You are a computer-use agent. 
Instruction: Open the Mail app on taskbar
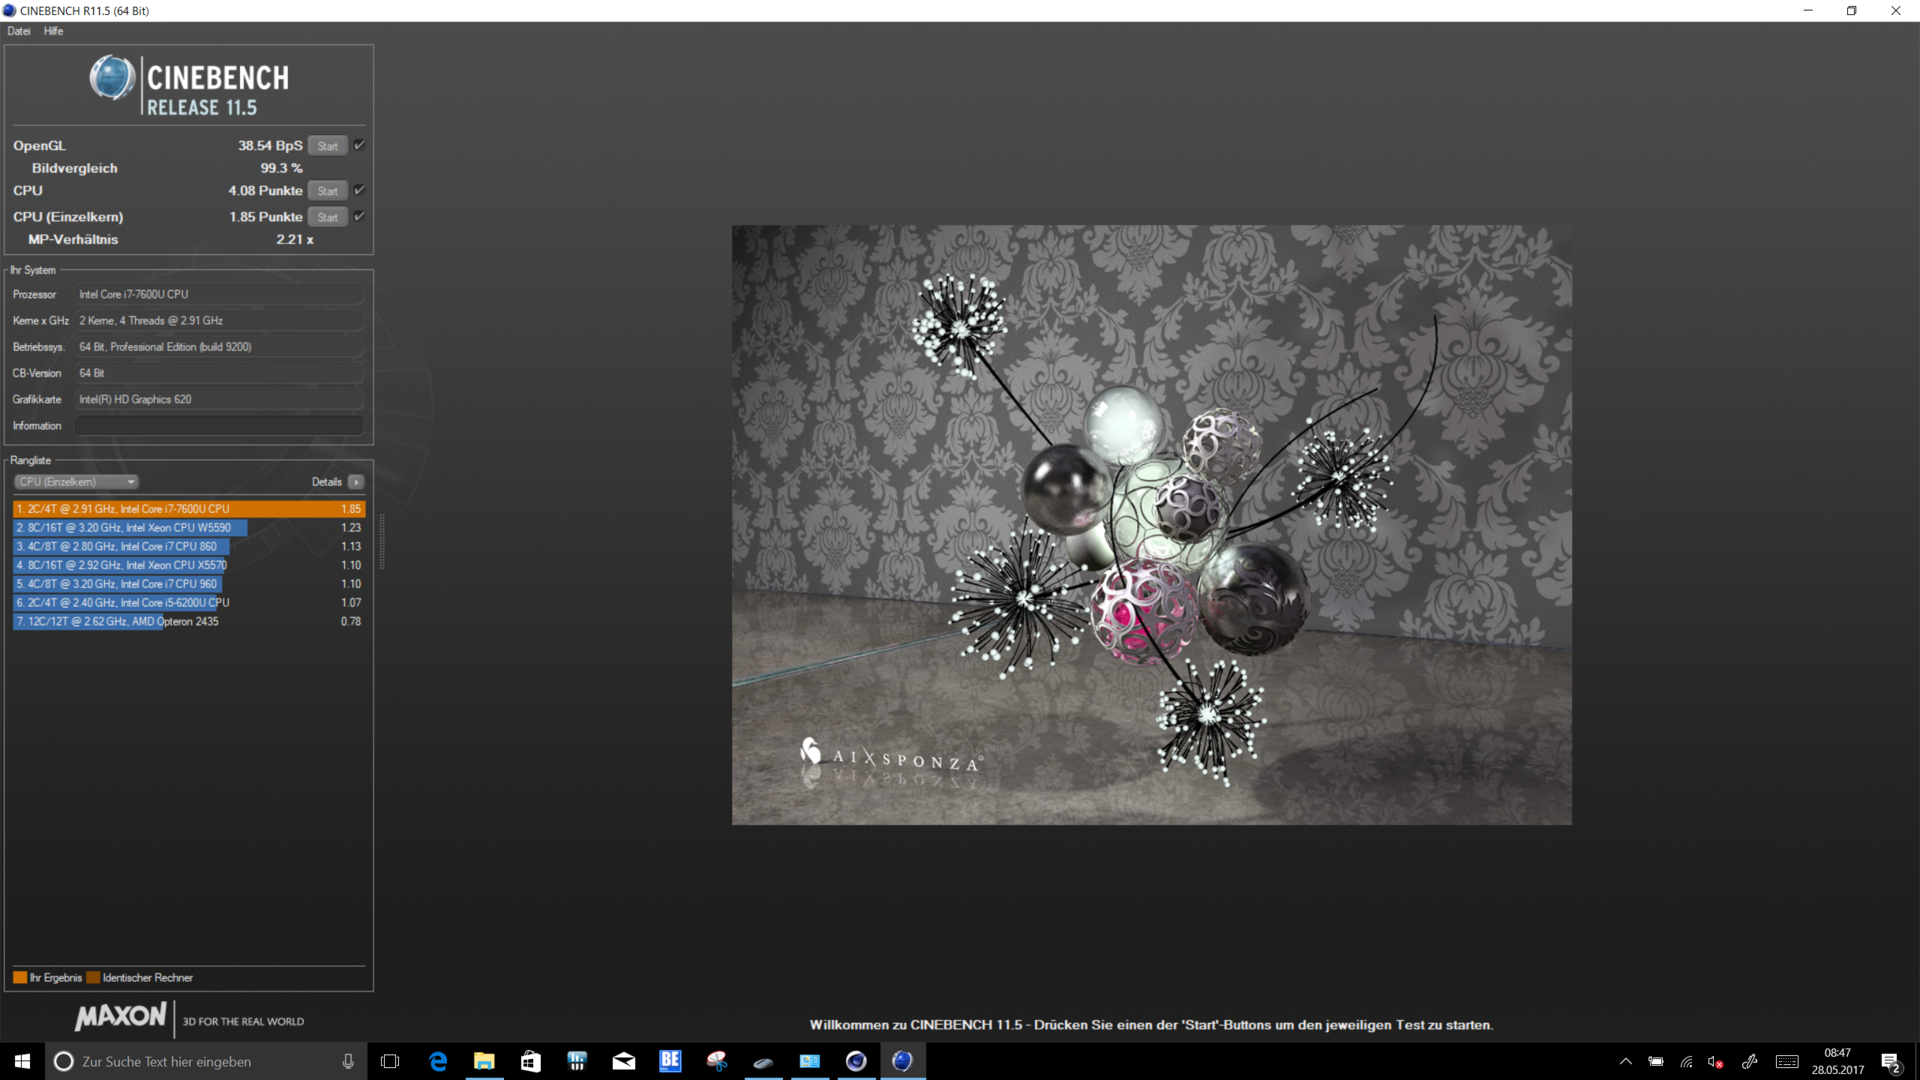coord(624,1061)
